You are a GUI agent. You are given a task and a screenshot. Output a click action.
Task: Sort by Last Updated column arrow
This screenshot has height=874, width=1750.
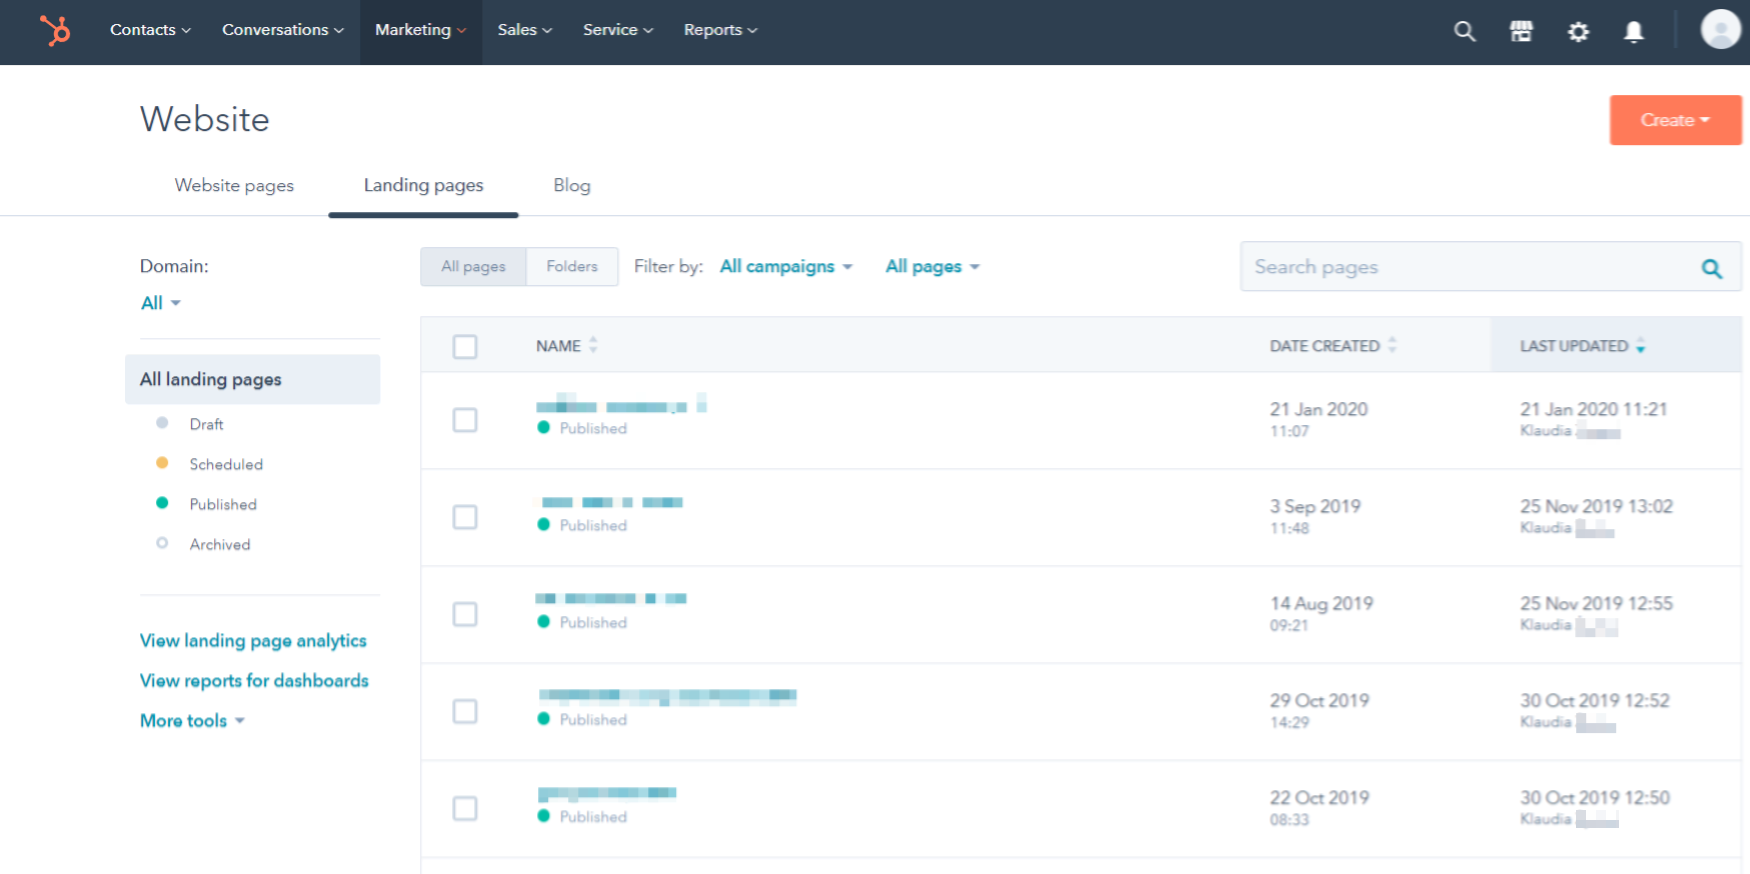[x=1640, y=346]
